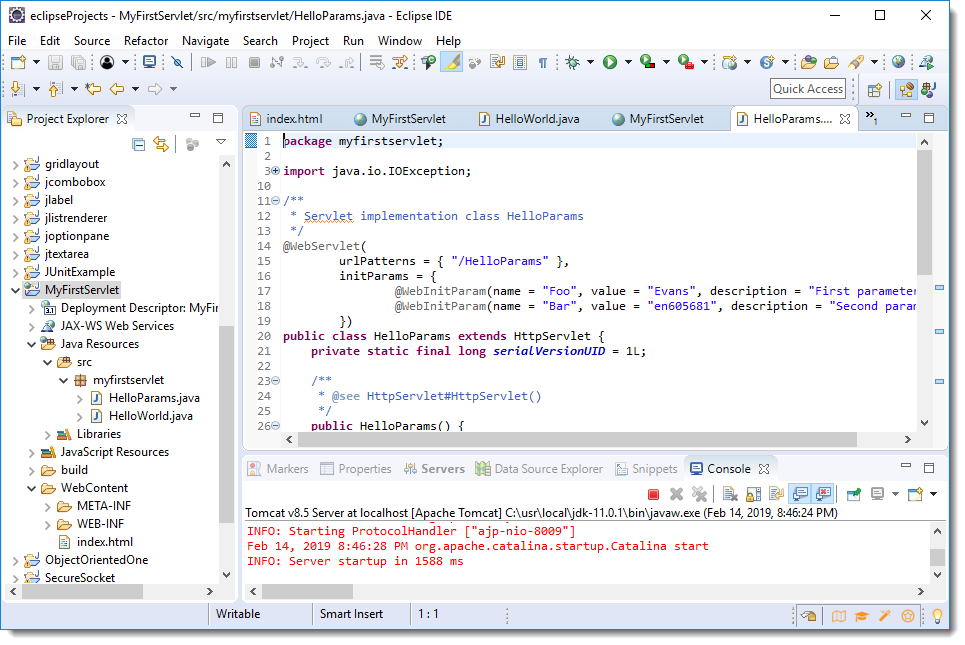Viewport: 965px width, 645px height.
Task: Toggle Mark Occurrences highlighter
Action: (452, 62)
